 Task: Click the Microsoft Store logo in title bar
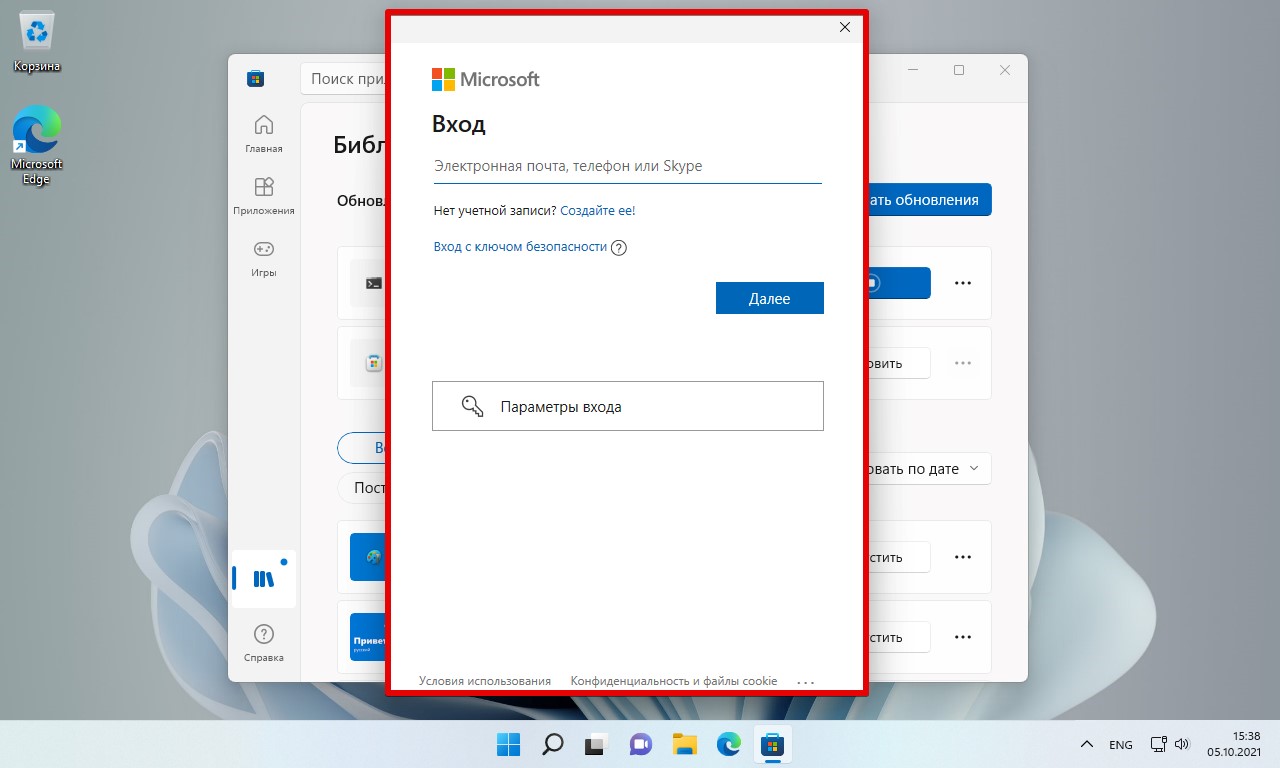[x=256, y=79]
